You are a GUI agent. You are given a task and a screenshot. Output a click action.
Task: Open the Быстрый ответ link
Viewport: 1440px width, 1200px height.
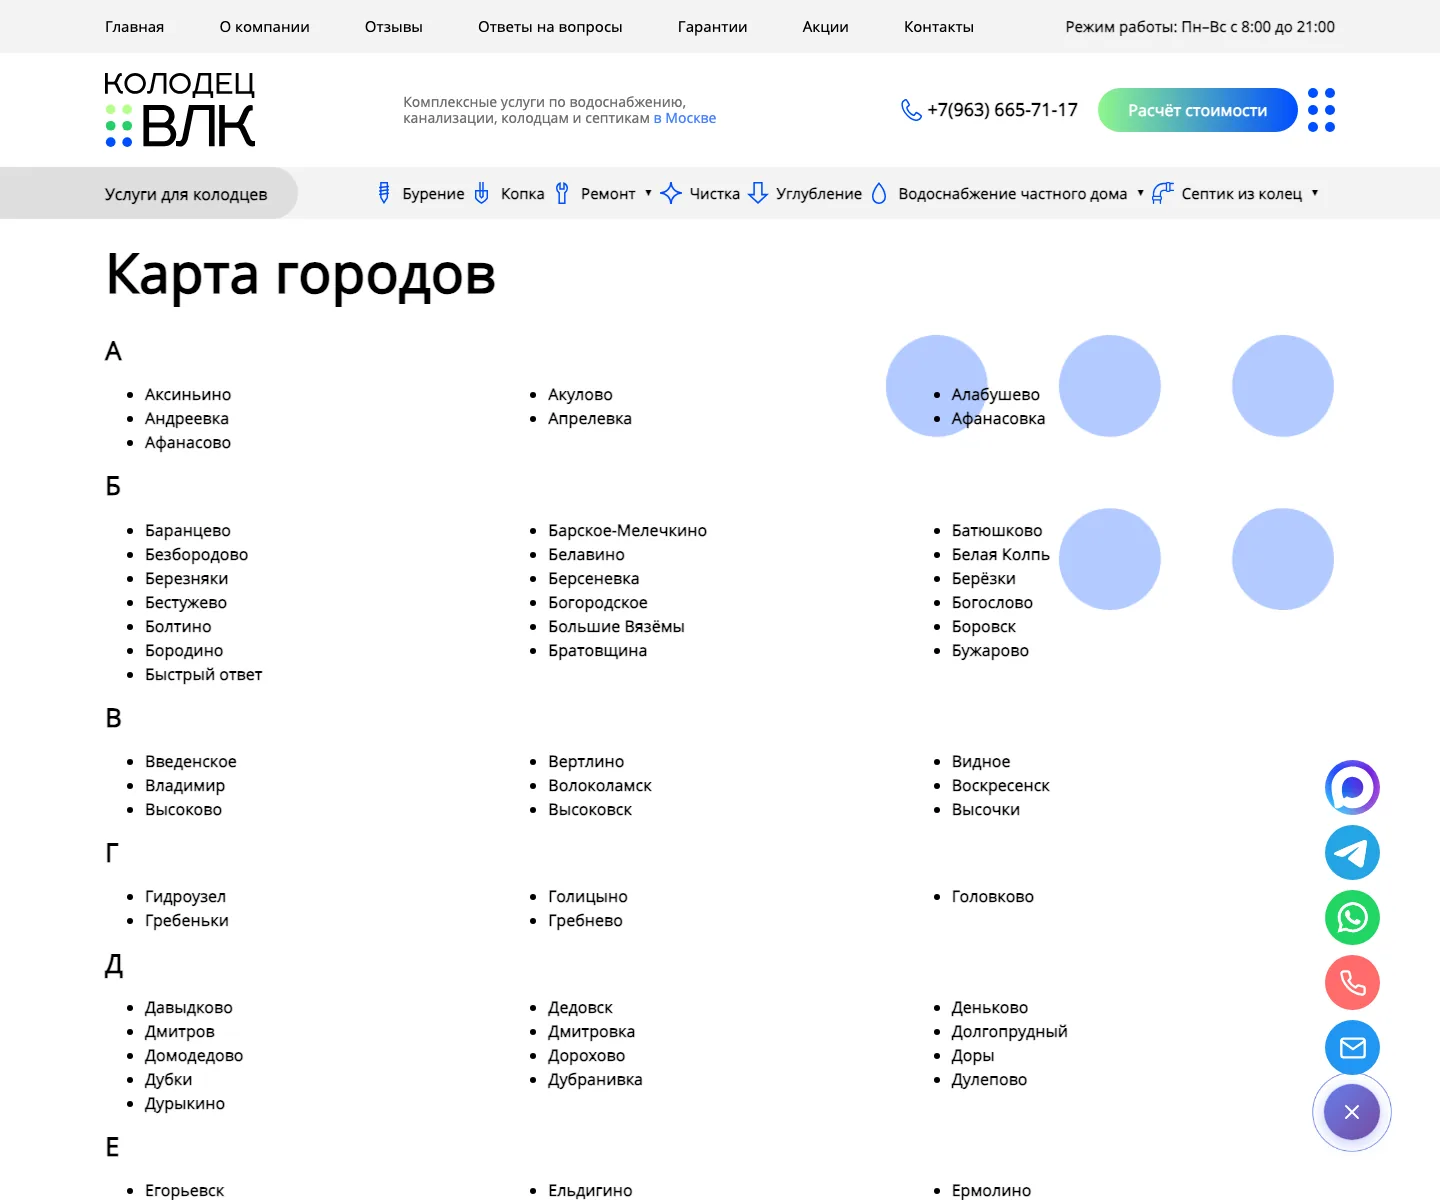[203, 675]
